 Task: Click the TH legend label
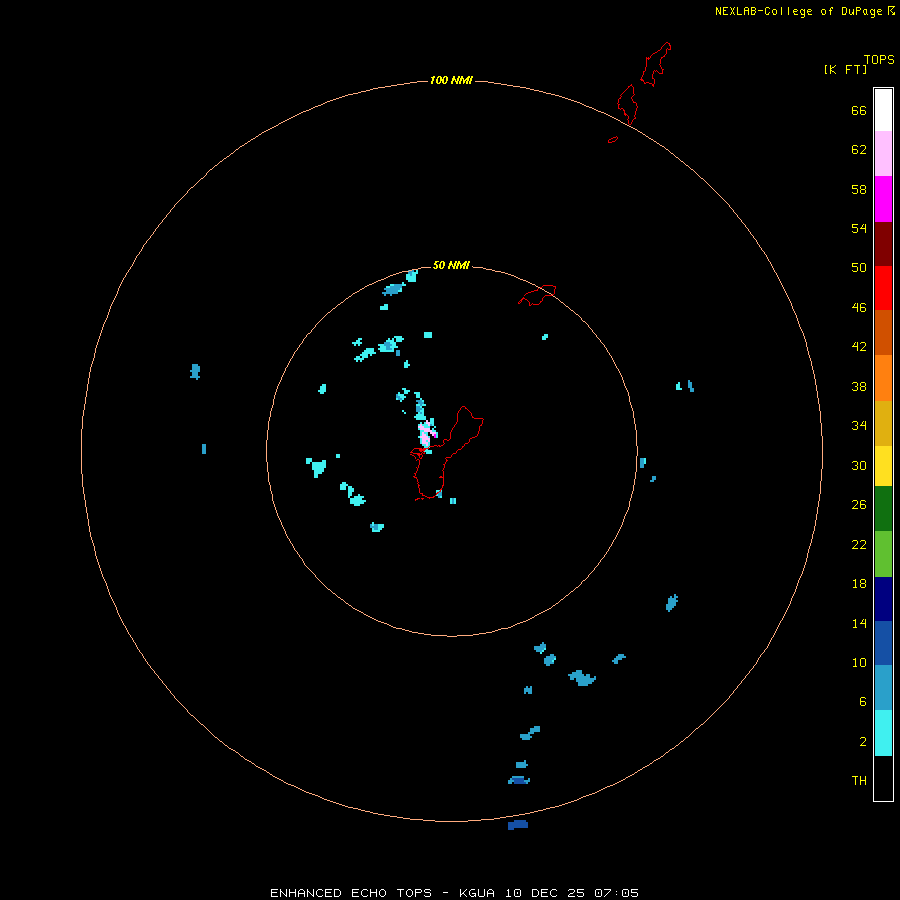(x=859, y=781)
